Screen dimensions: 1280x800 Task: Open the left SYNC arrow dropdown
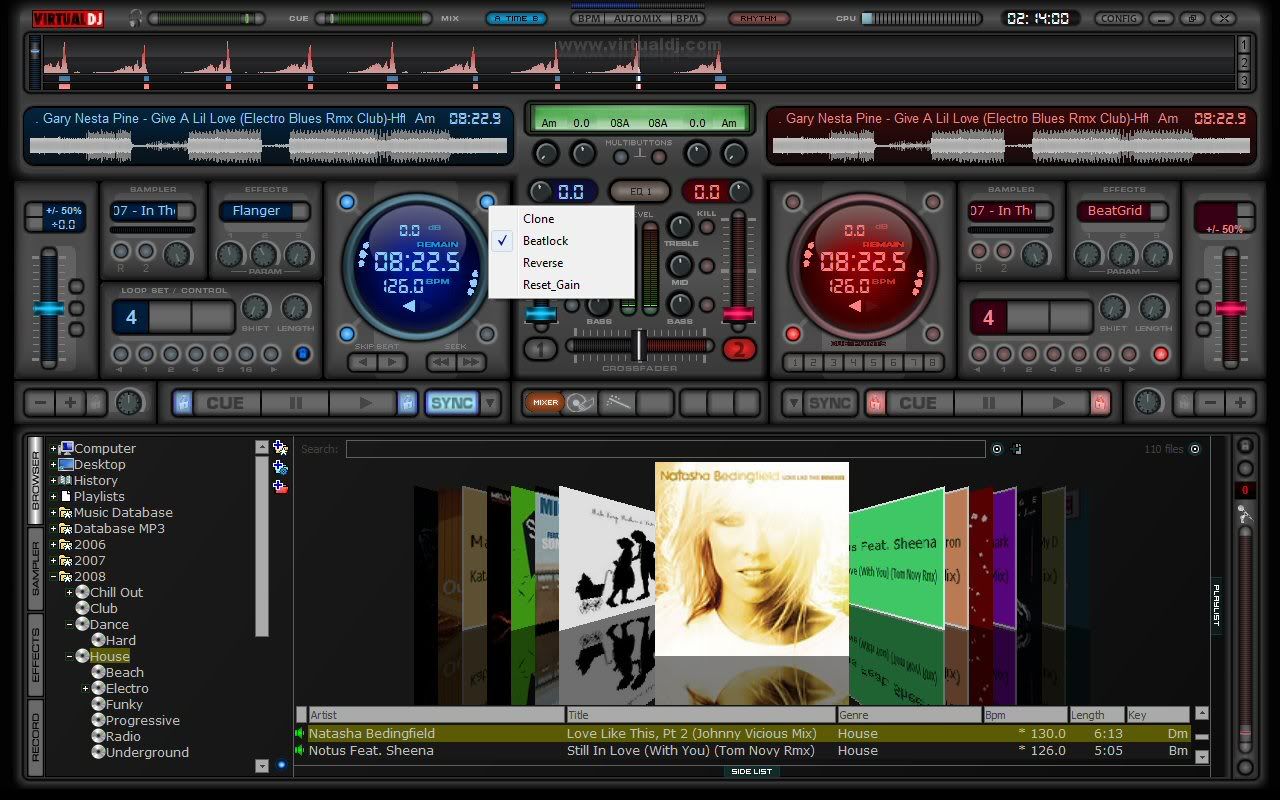[x=491, y=403]
